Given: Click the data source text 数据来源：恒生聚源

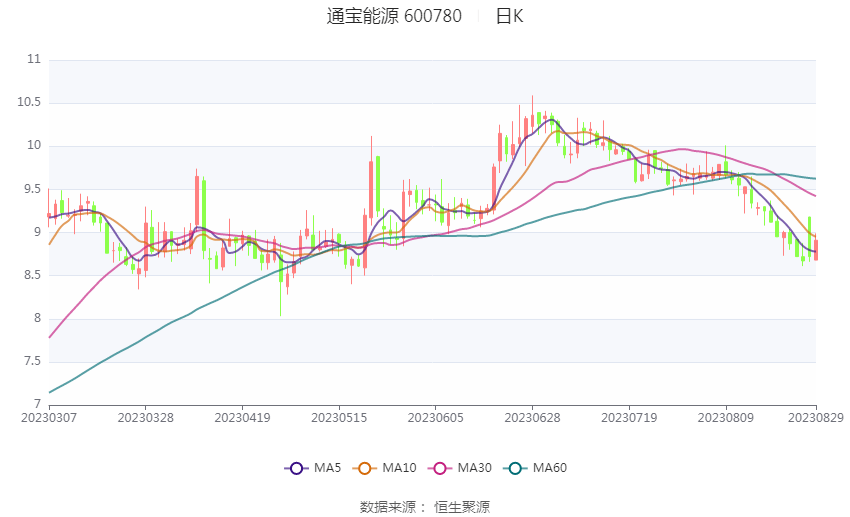Looking at the screenshot, I should pyautogui.click(x=425, y=507).
